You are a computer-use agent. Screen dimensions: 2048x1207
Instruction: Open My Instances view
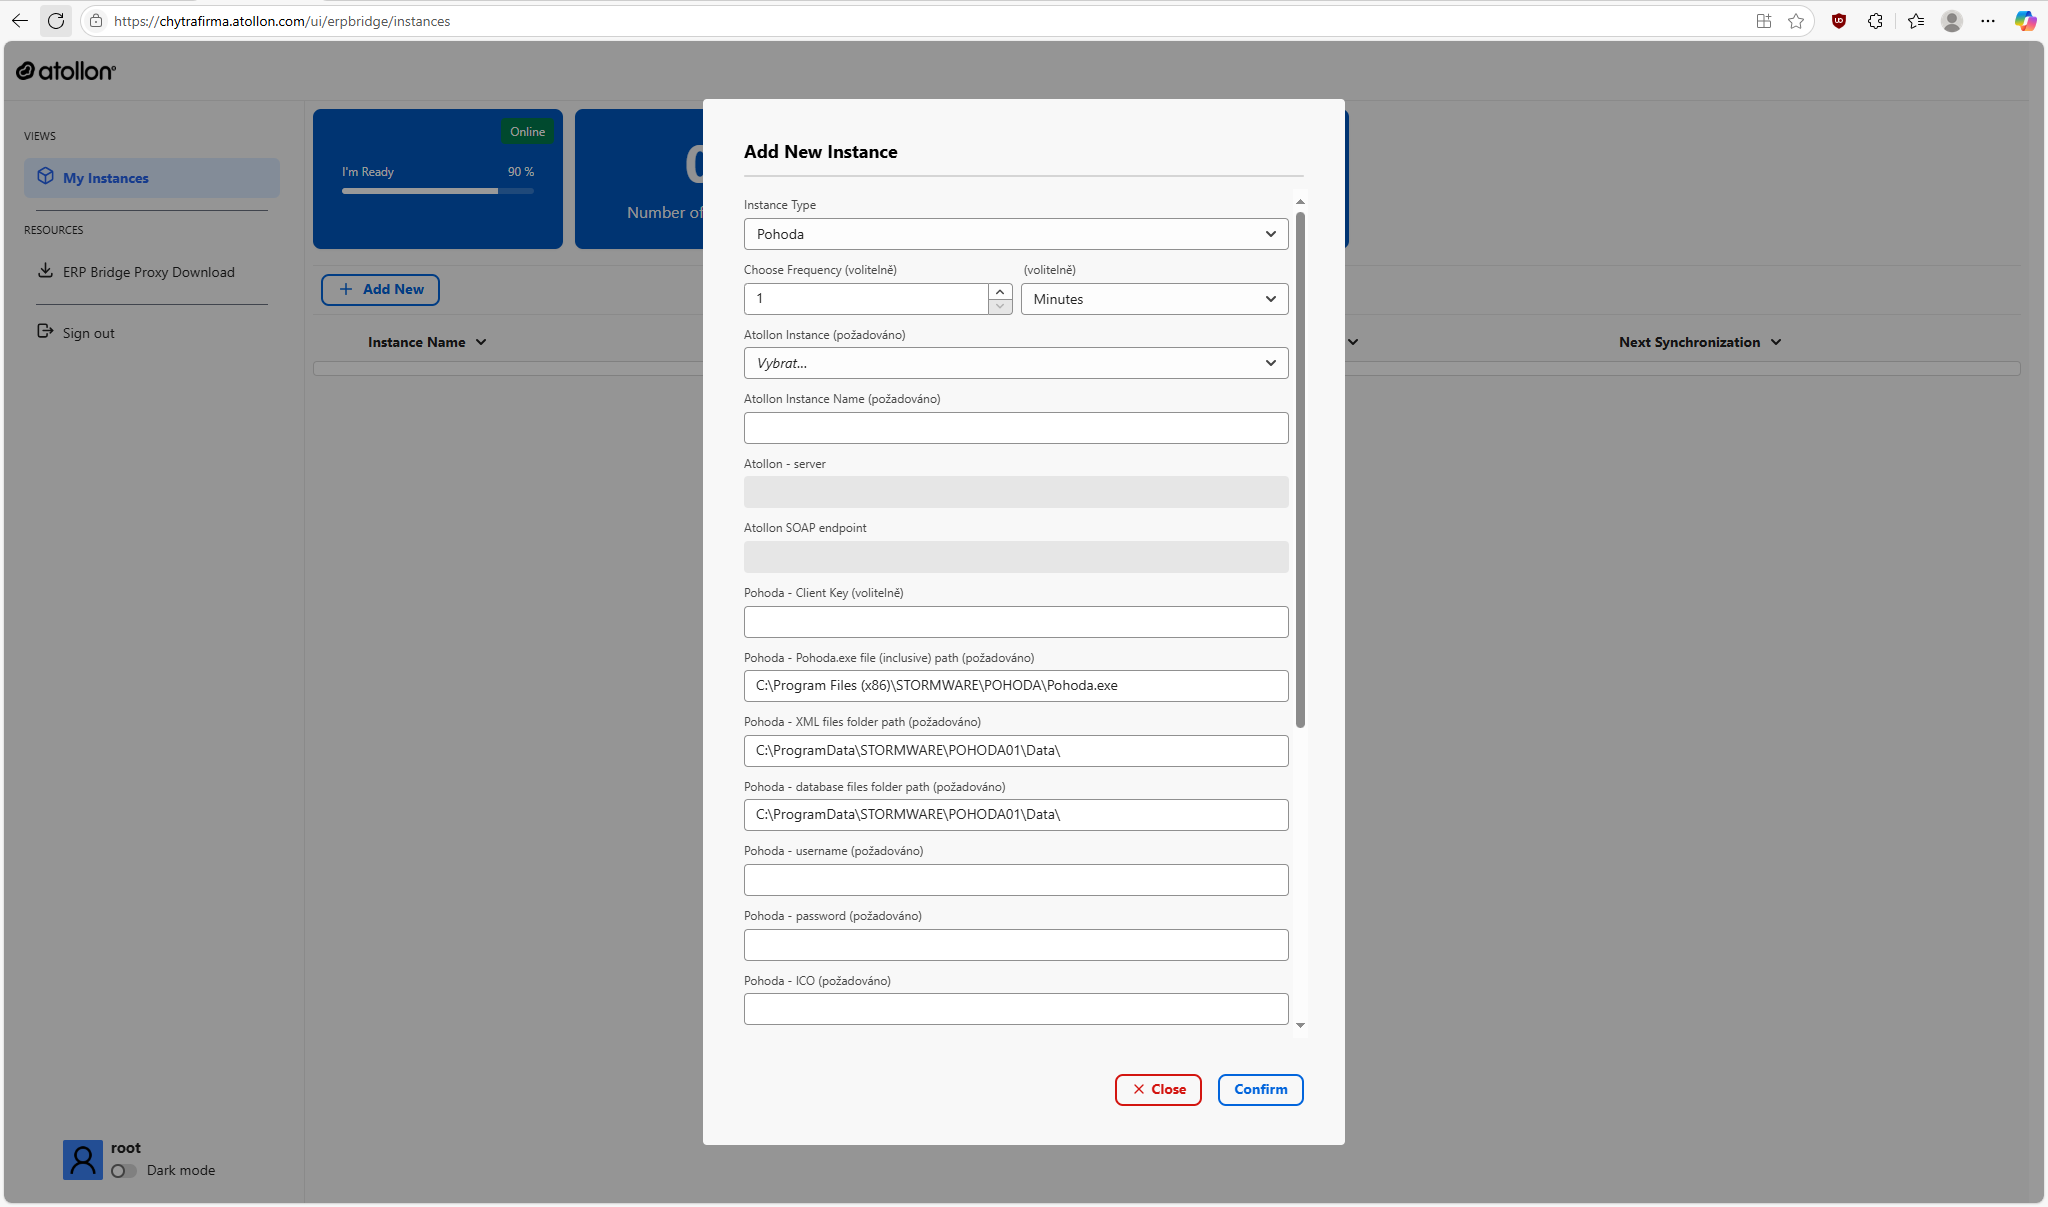point(106,178)
